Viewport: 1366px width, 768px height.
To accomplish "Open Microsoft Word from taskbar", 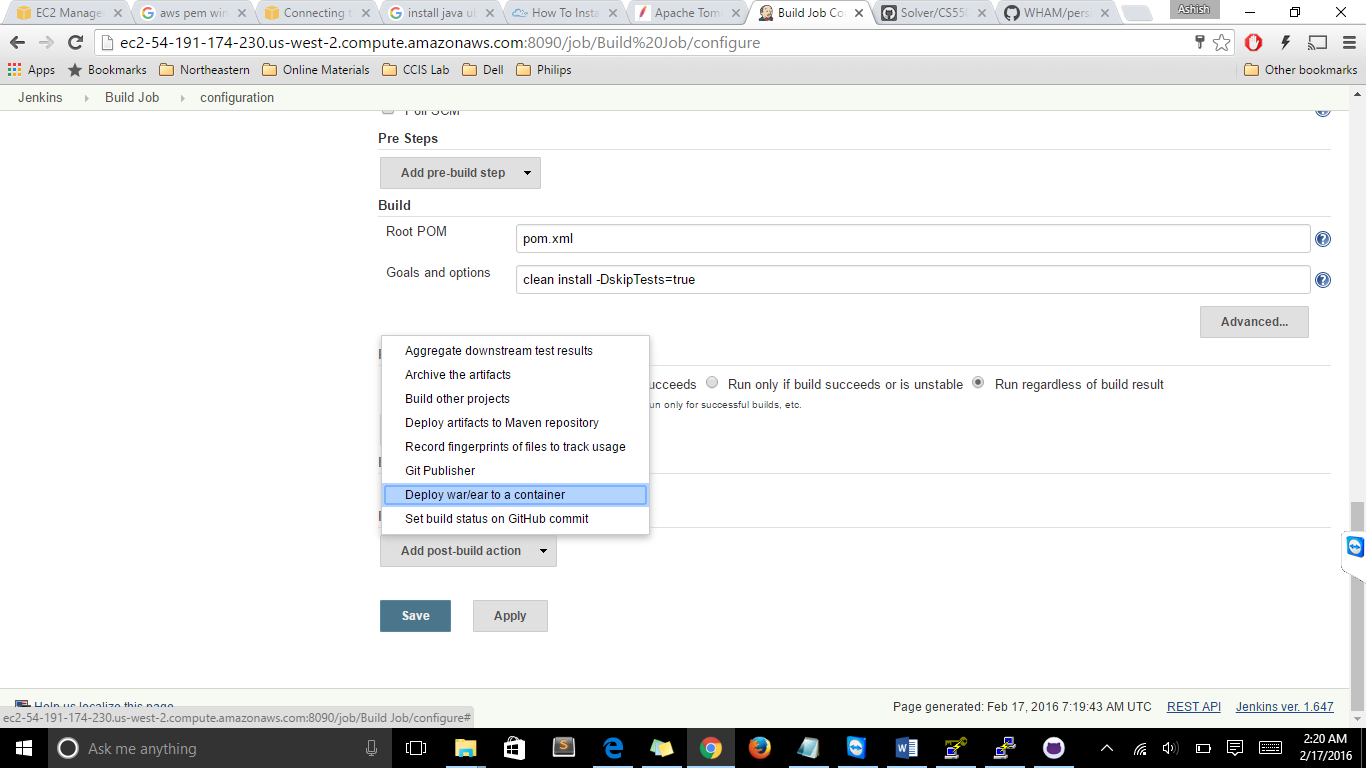I will click(907, 748).
